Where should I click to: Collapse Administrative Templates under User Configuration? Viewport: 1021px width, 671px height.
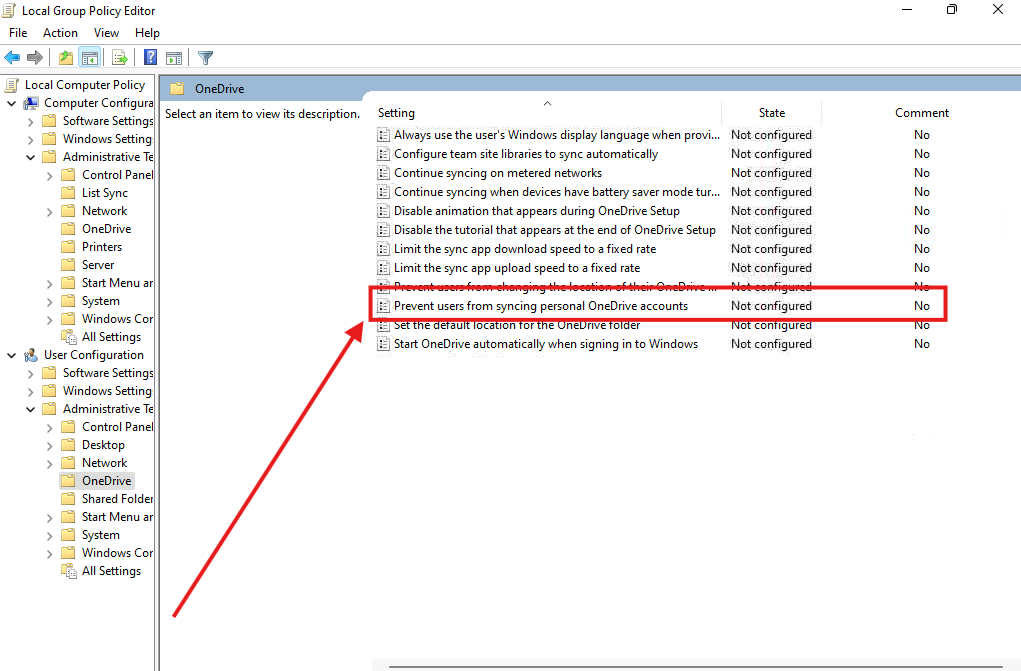(31, 409)
